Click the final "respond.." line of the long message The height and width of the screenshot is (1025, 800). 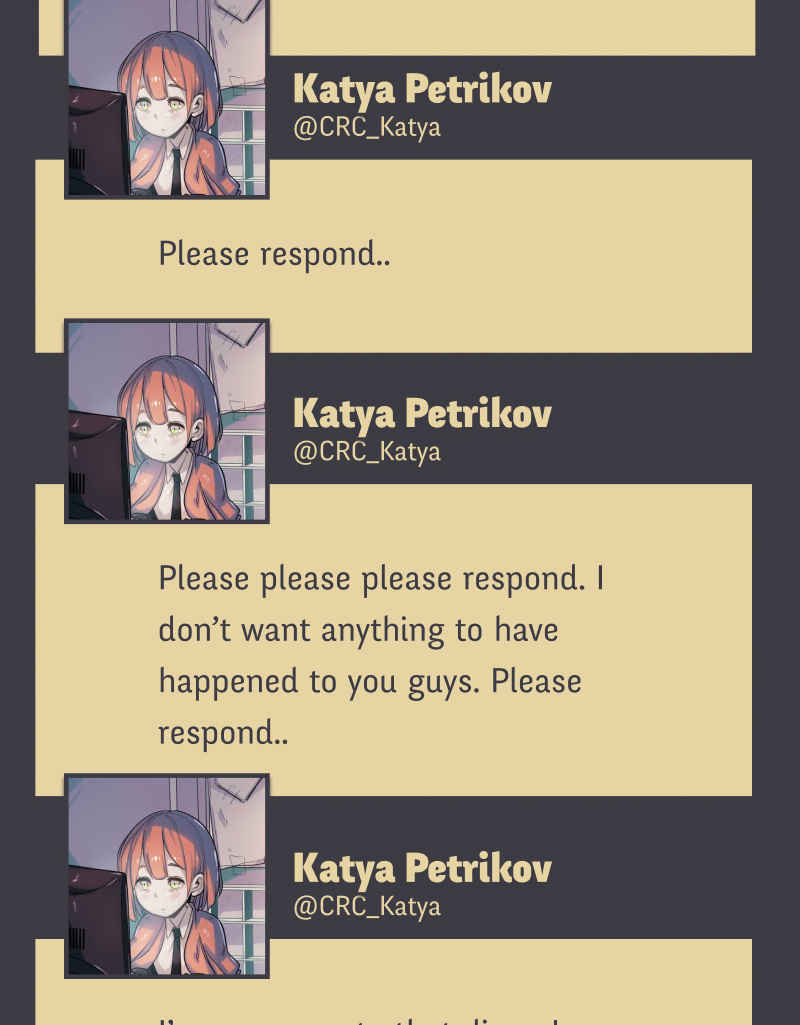pyautogui.click(x=223, y=734)
